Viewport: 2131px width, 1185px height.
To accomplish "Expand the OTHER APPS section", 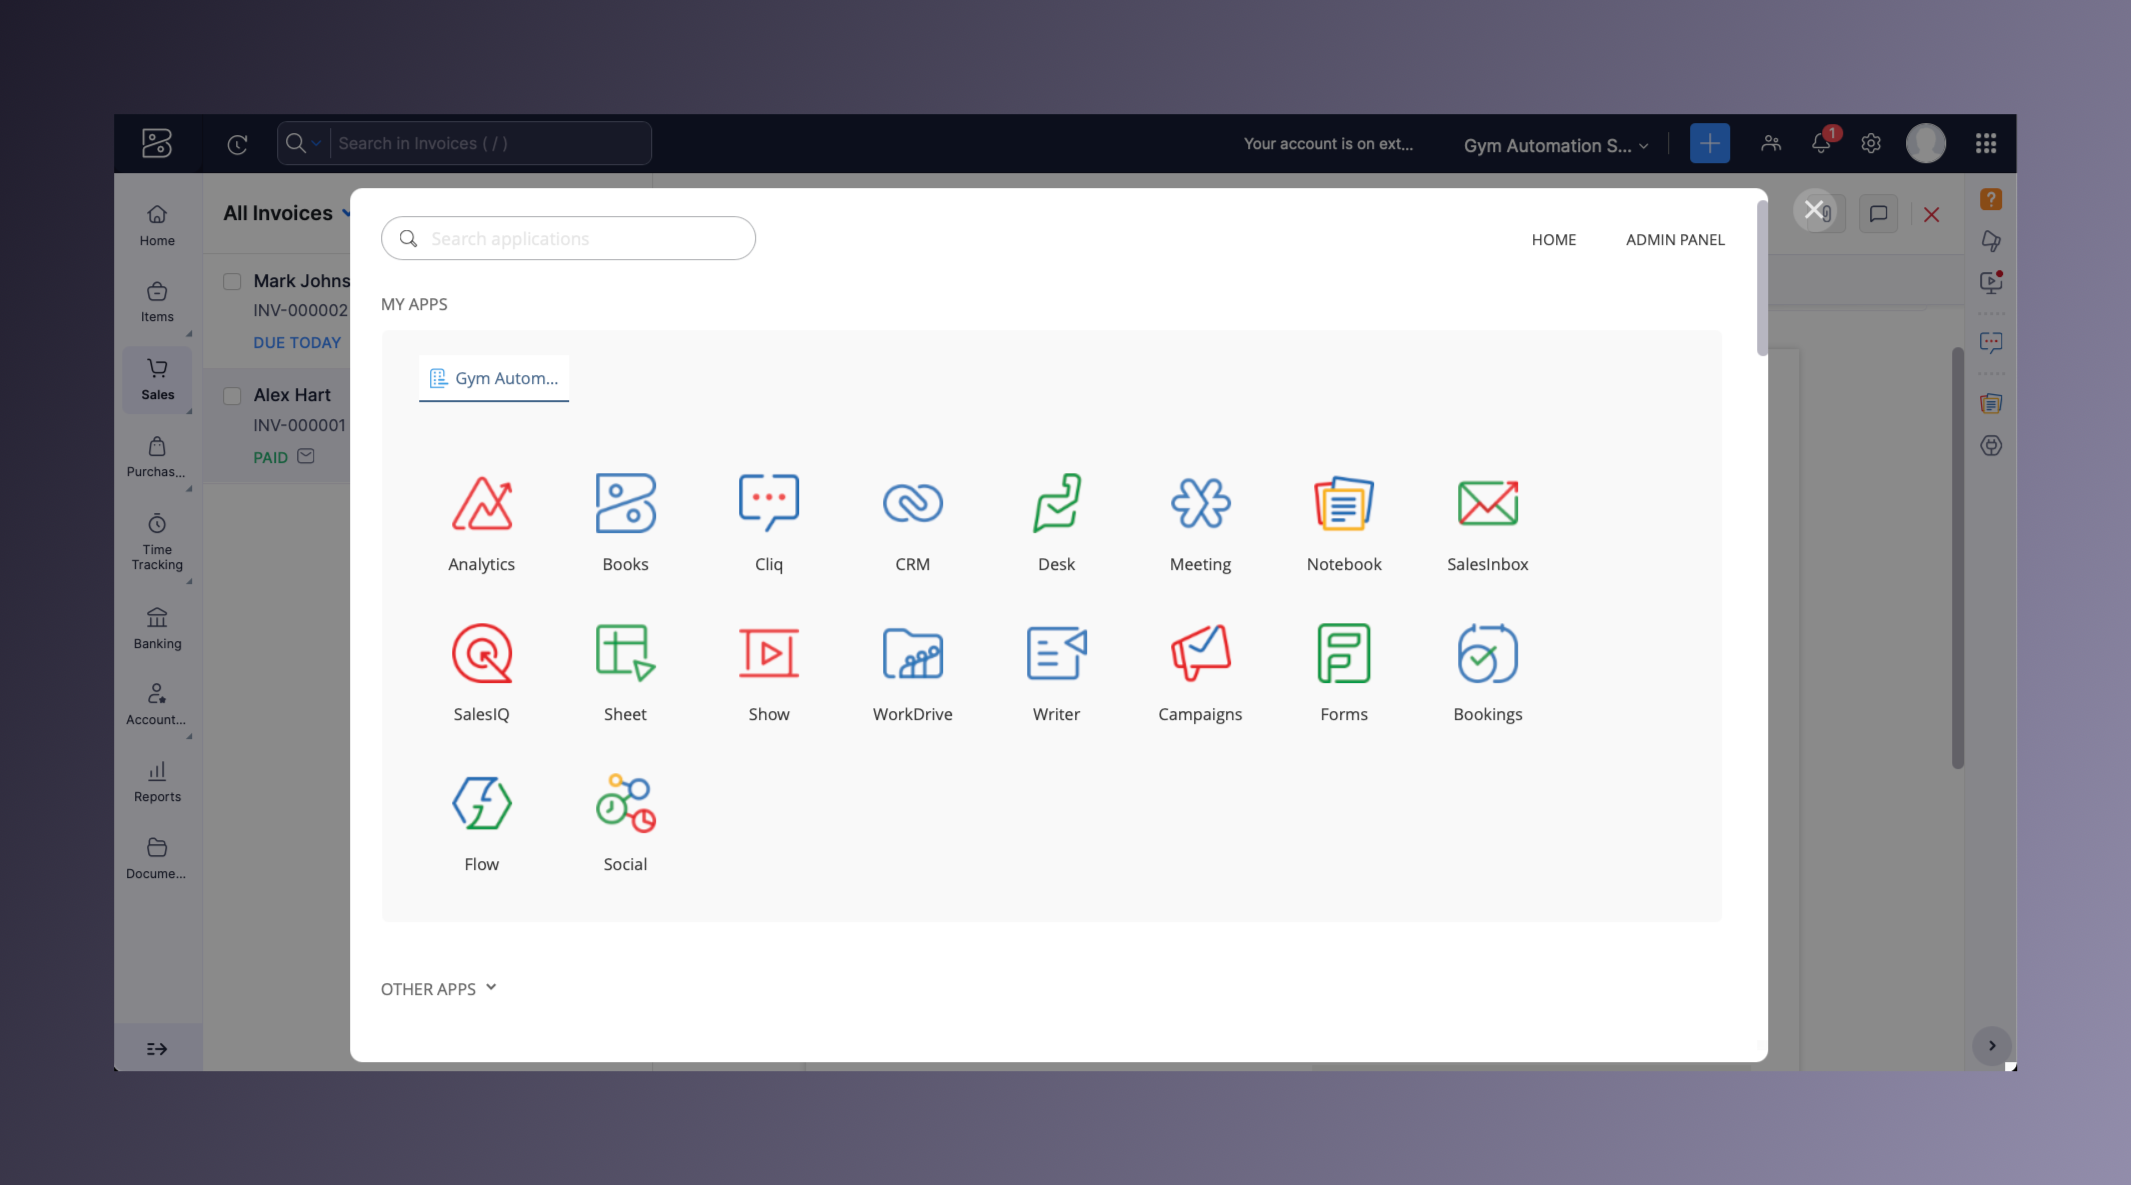I will [439, 989].
